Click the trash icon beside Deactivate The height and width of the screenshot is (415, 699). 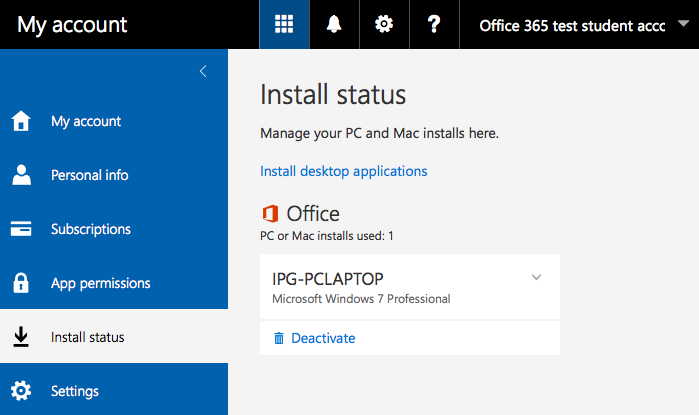pyautogui.click(x=279, y=338)
